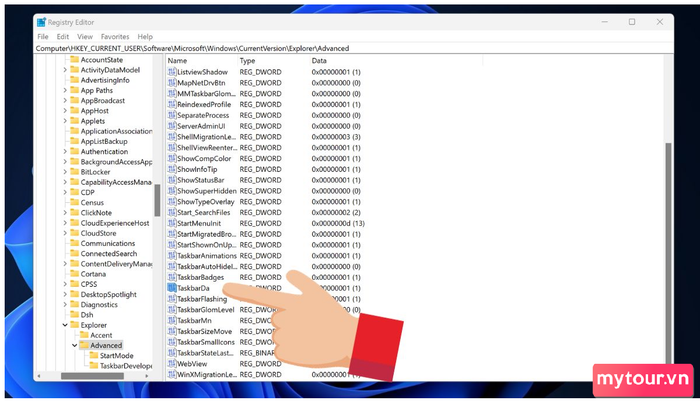Click the 0x0000000d (13) data cell
The width and height of the screenshot is (700, 405).
point(338,223)
